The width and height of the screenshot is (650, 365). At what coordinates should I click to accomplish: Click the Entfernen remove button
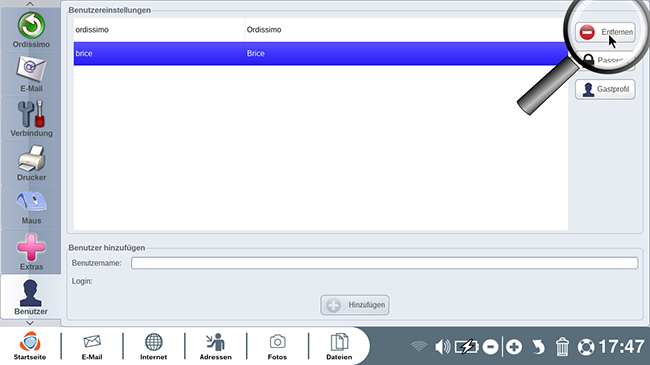(605, 32)
